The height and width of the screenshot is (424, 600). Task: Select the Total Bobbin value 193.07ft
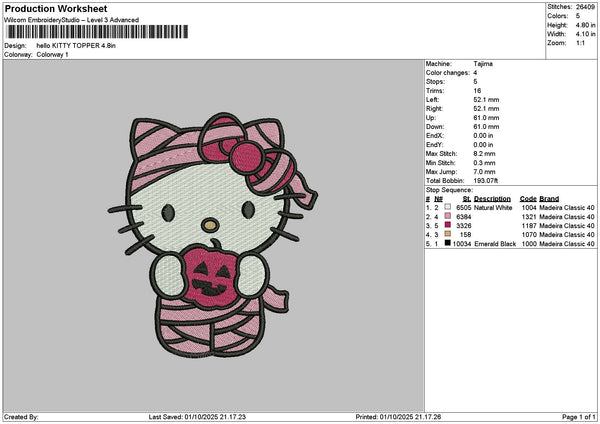(486, 181)
